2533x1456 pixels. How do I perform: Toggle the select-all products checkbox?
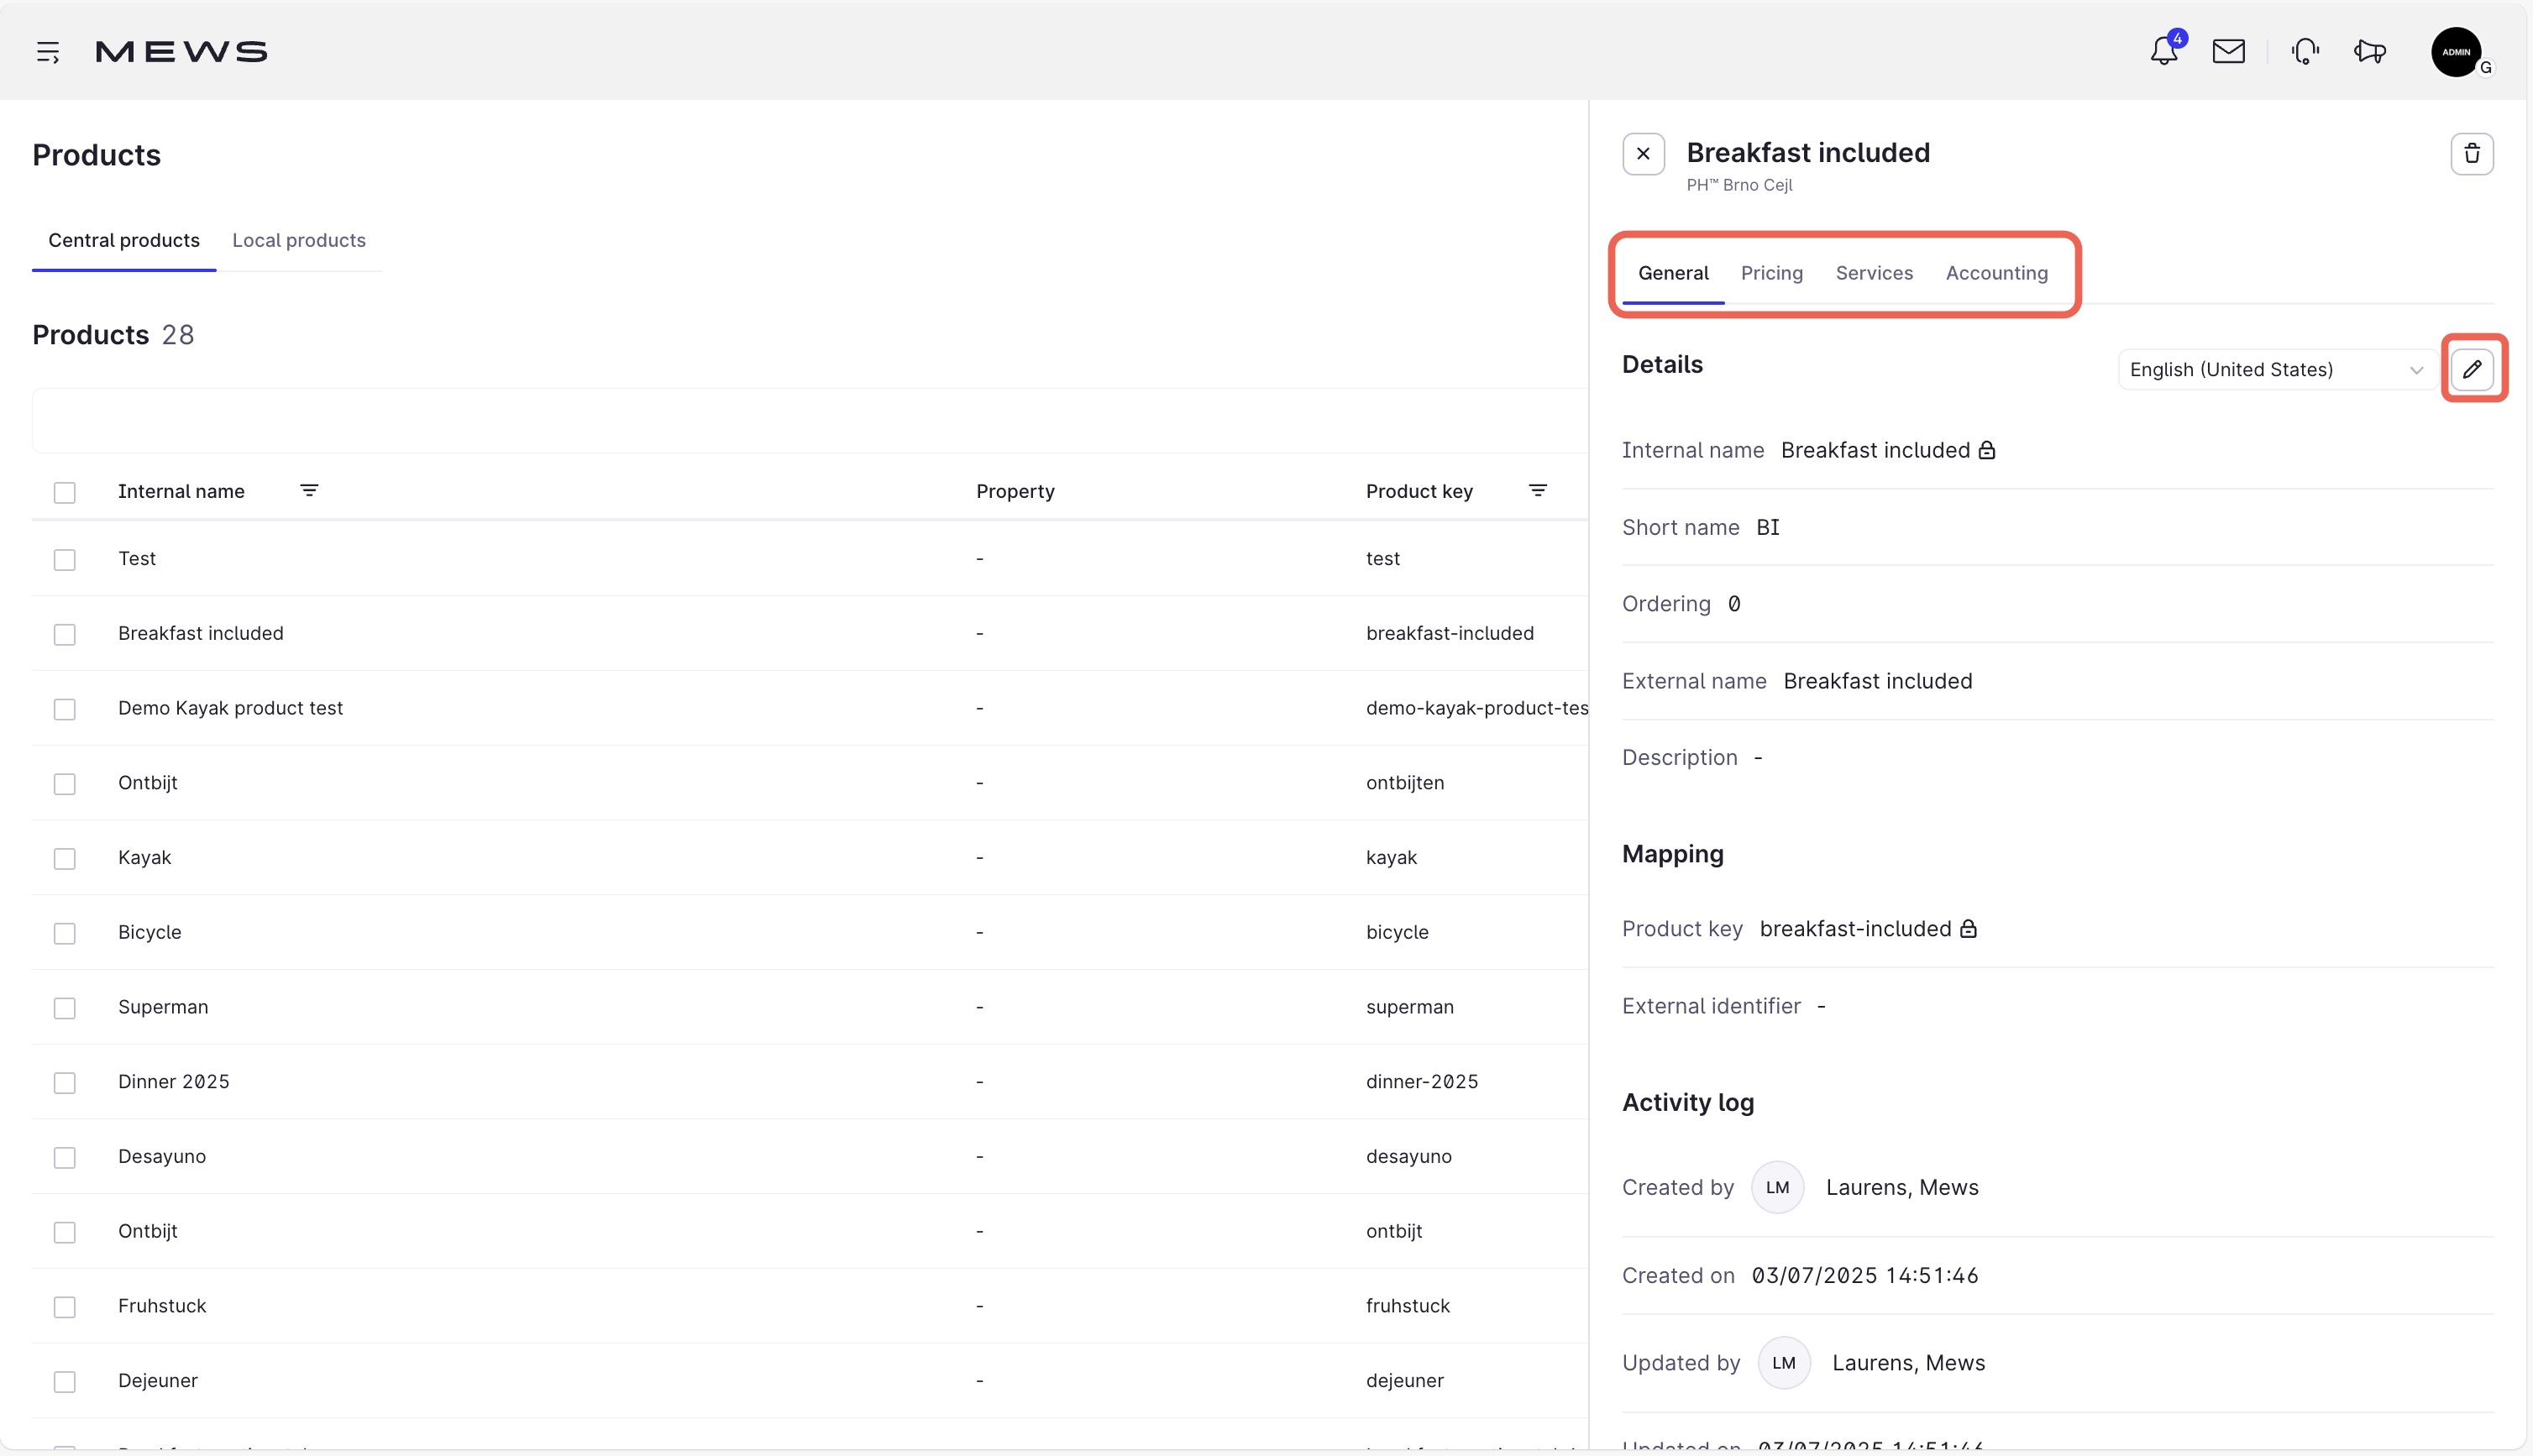click(x=65, y=492)
